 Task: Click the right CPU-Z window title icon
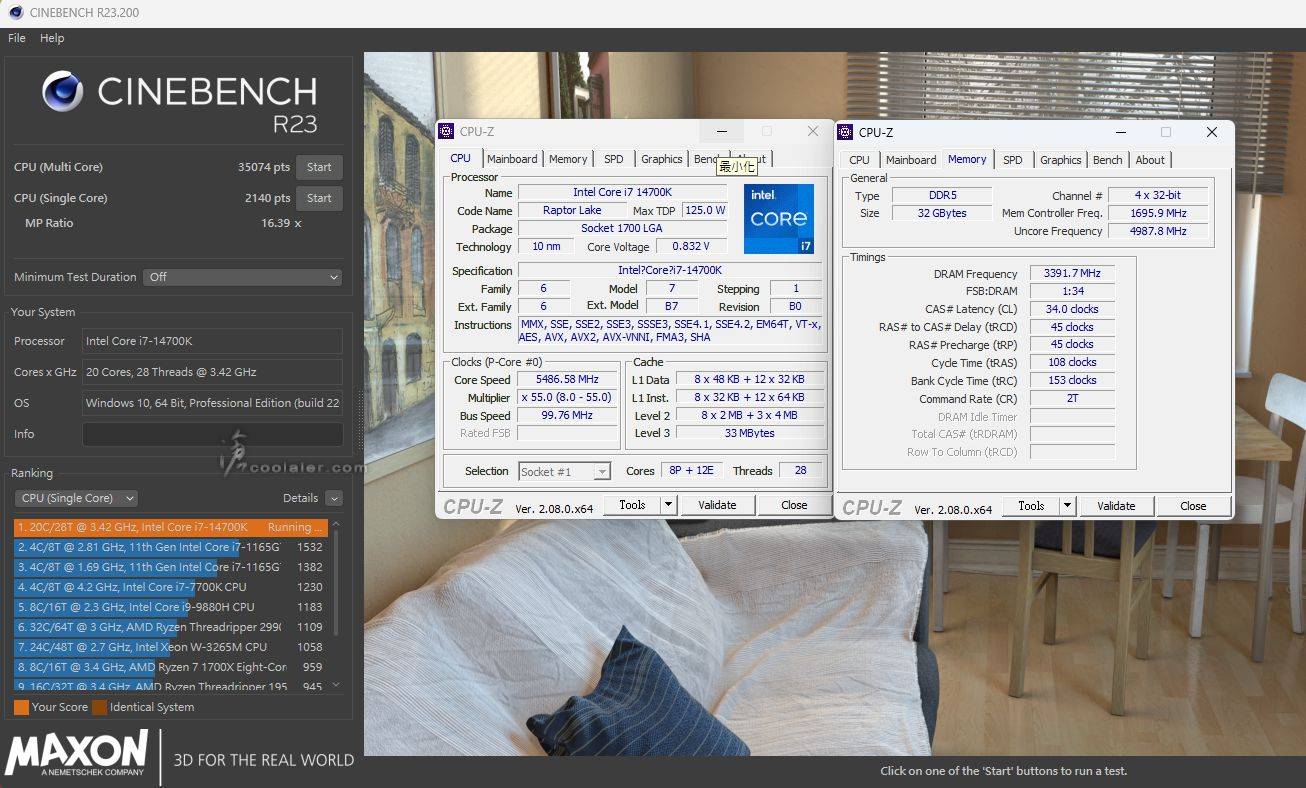(x=846, y=132)
